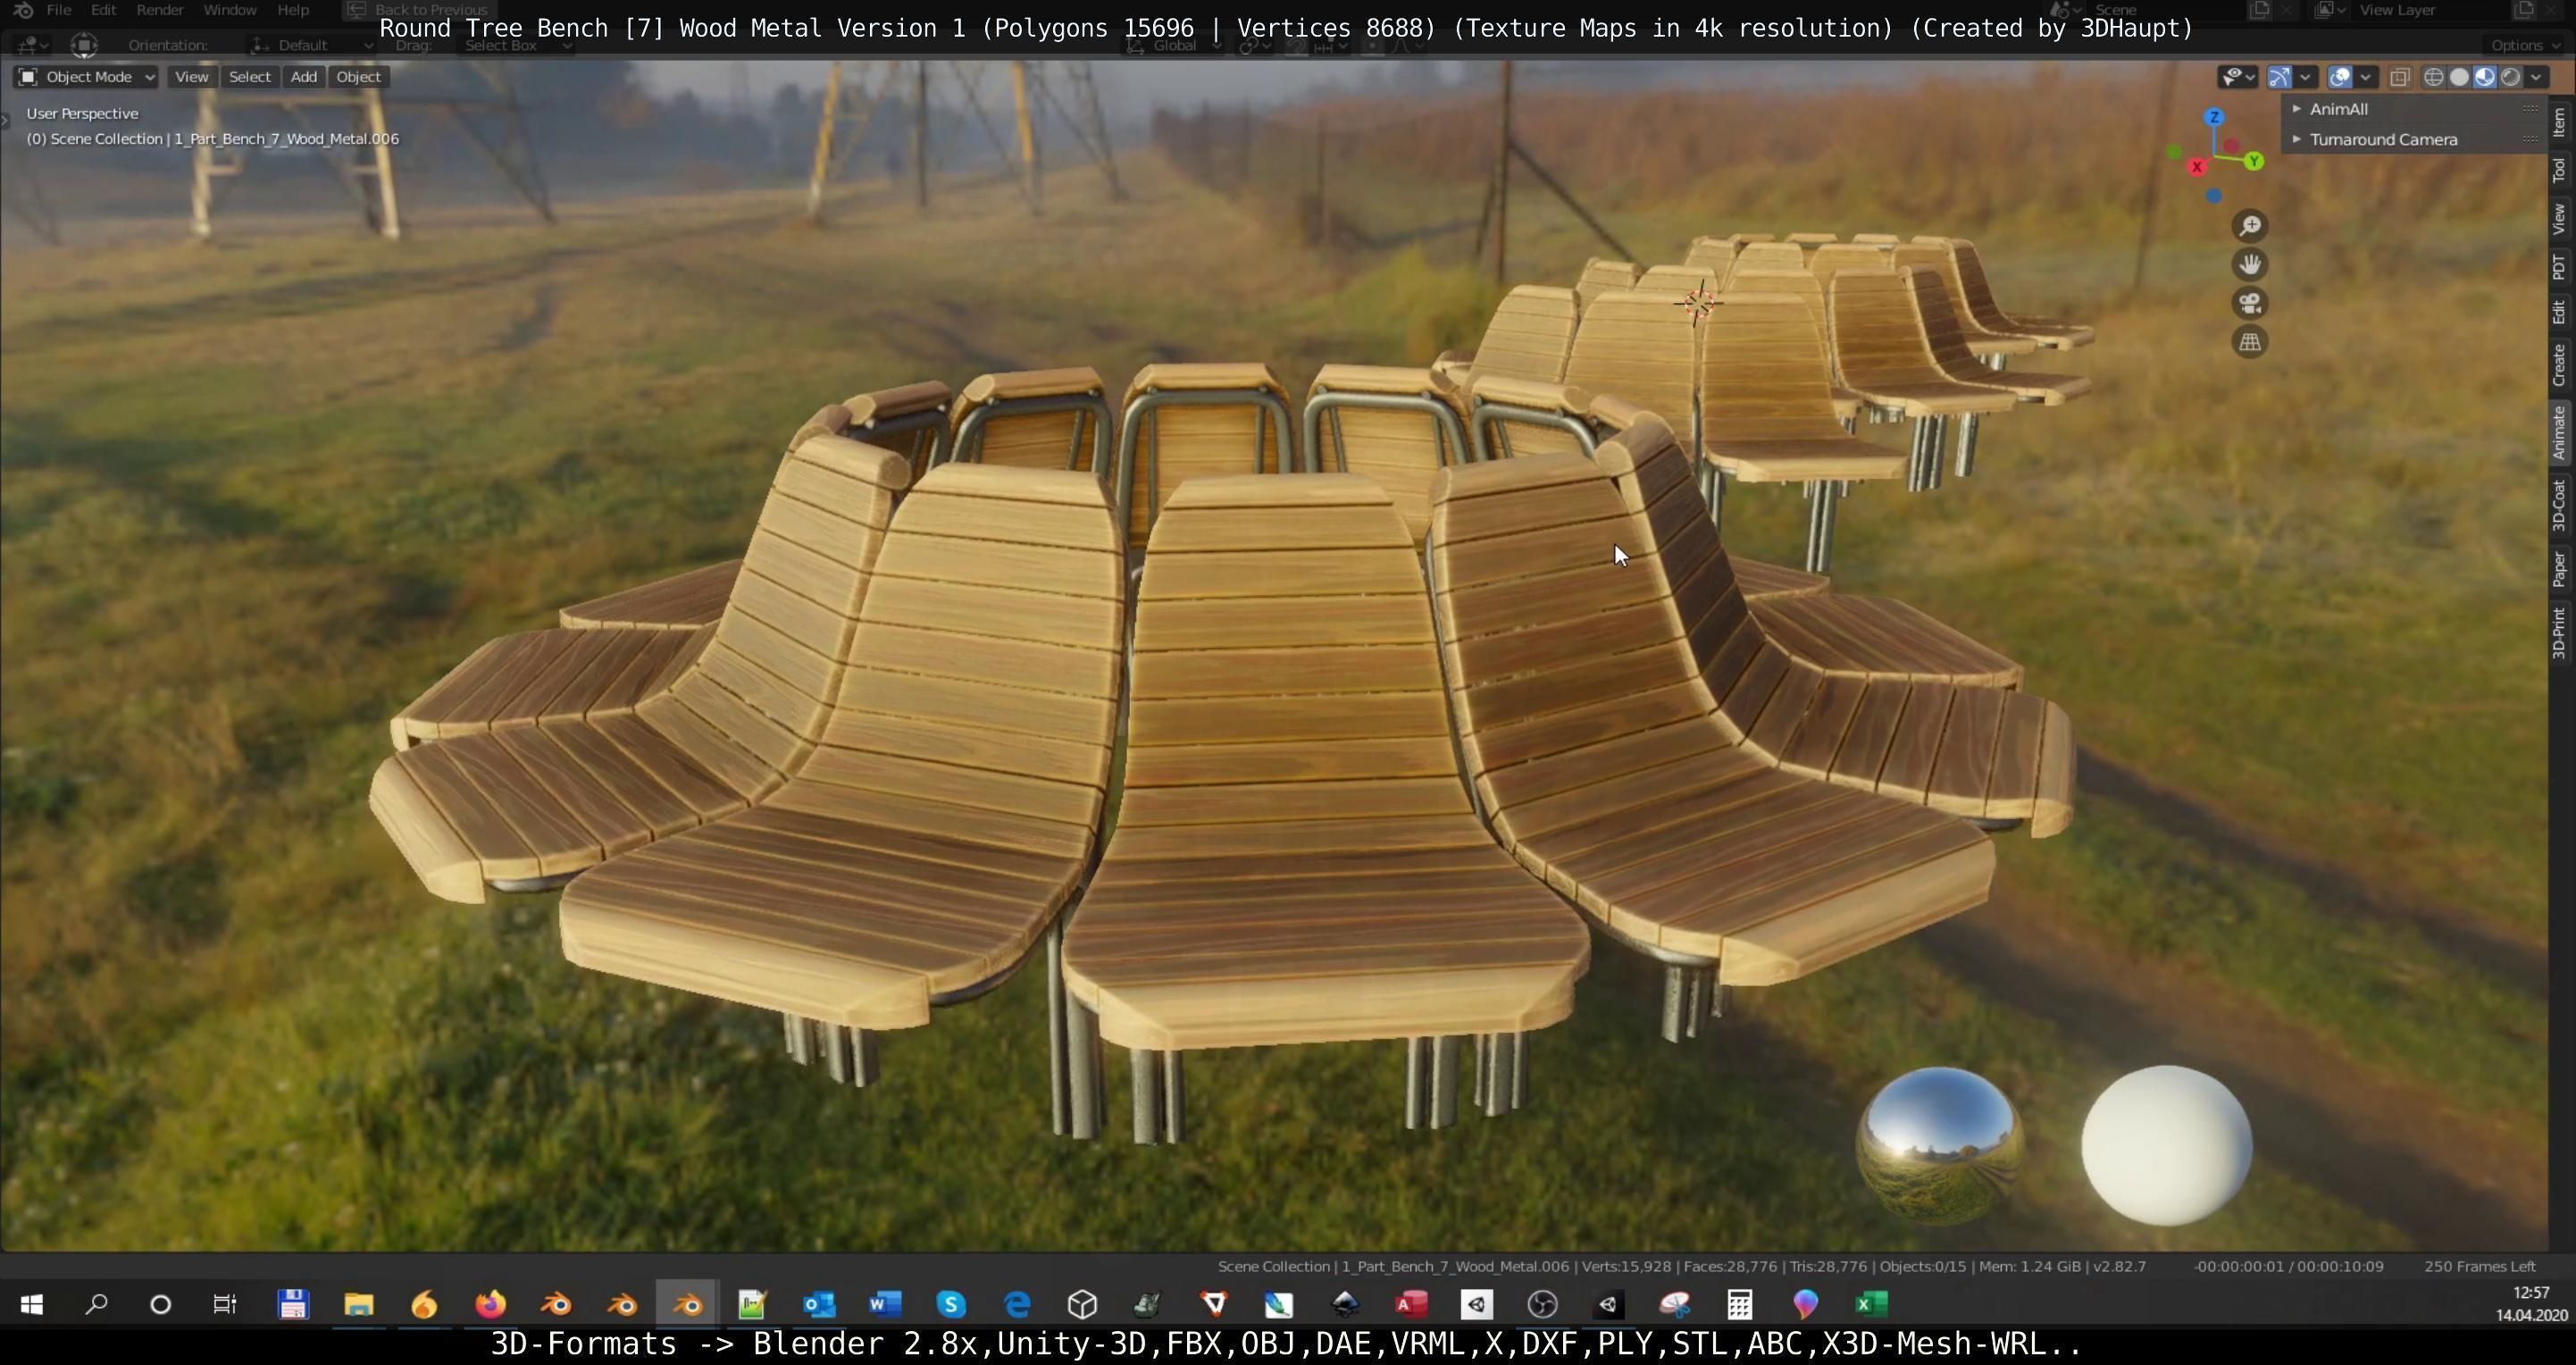Click the zoom magnifier viewport icon
Viewport: 2576px width, 1365px height.
(x=2250, y=226)
